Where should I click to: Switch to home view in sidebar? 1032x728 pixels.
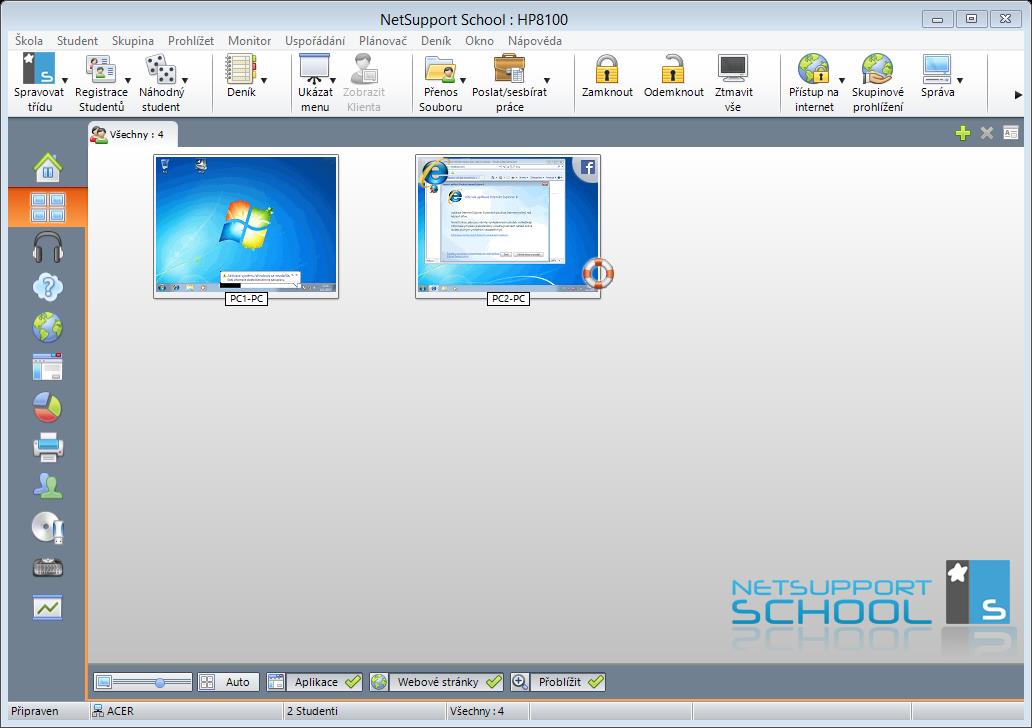(x=48, y=167)
